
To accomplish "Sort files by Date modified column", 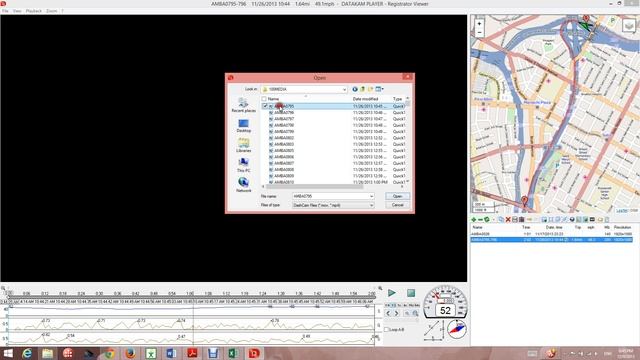I will point(365,99).
